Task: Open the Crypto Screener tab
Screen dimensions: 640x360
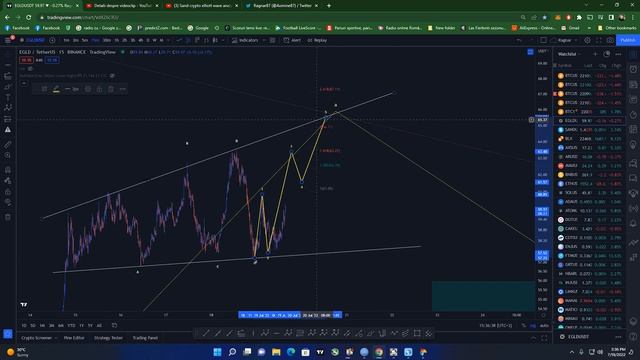Action: (x=37, y=338)
